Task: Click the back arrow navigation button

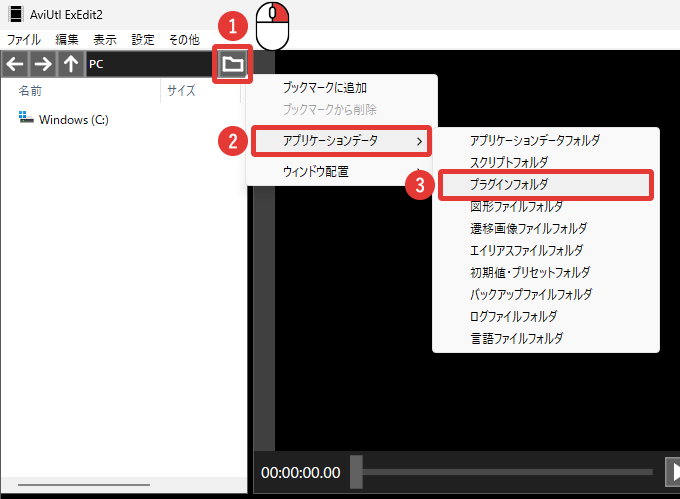Action: pyautogui.click(x=15, y=64)
